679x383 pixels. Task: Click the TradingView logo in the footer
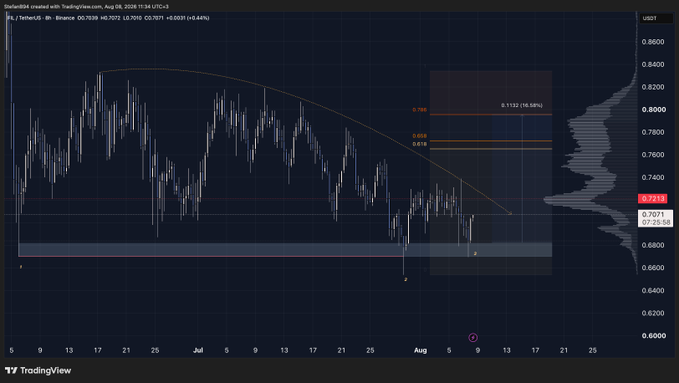[x=38, y=370]
